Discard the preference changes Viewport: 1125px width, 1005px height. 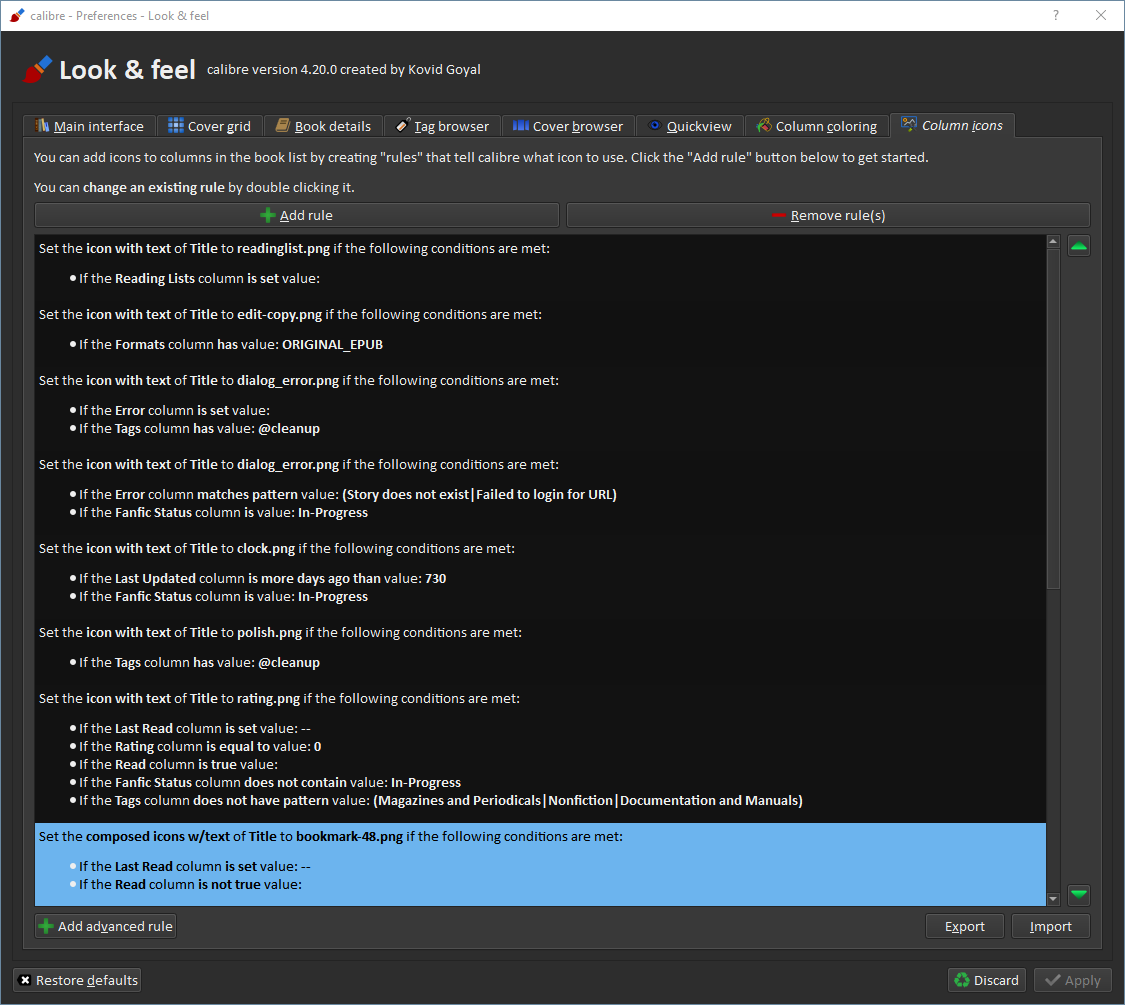point(987,980)
